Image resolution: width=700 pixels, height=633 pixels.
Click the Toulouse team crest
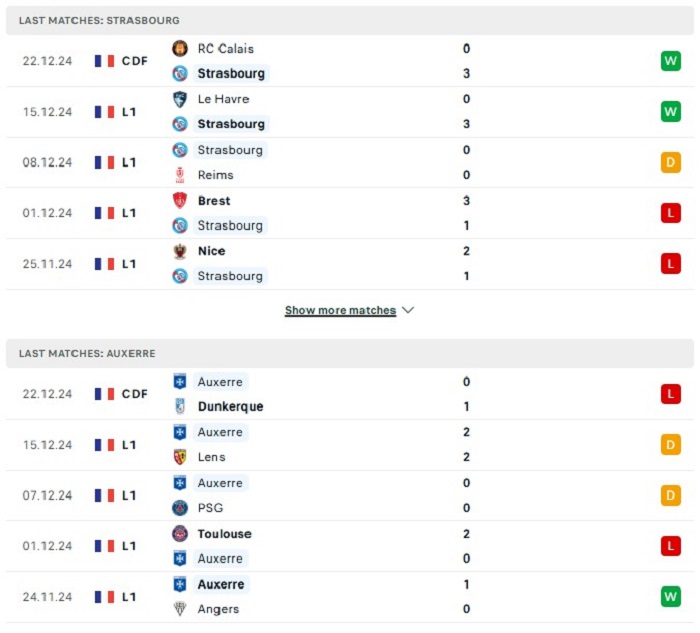(x=180, y=533)
